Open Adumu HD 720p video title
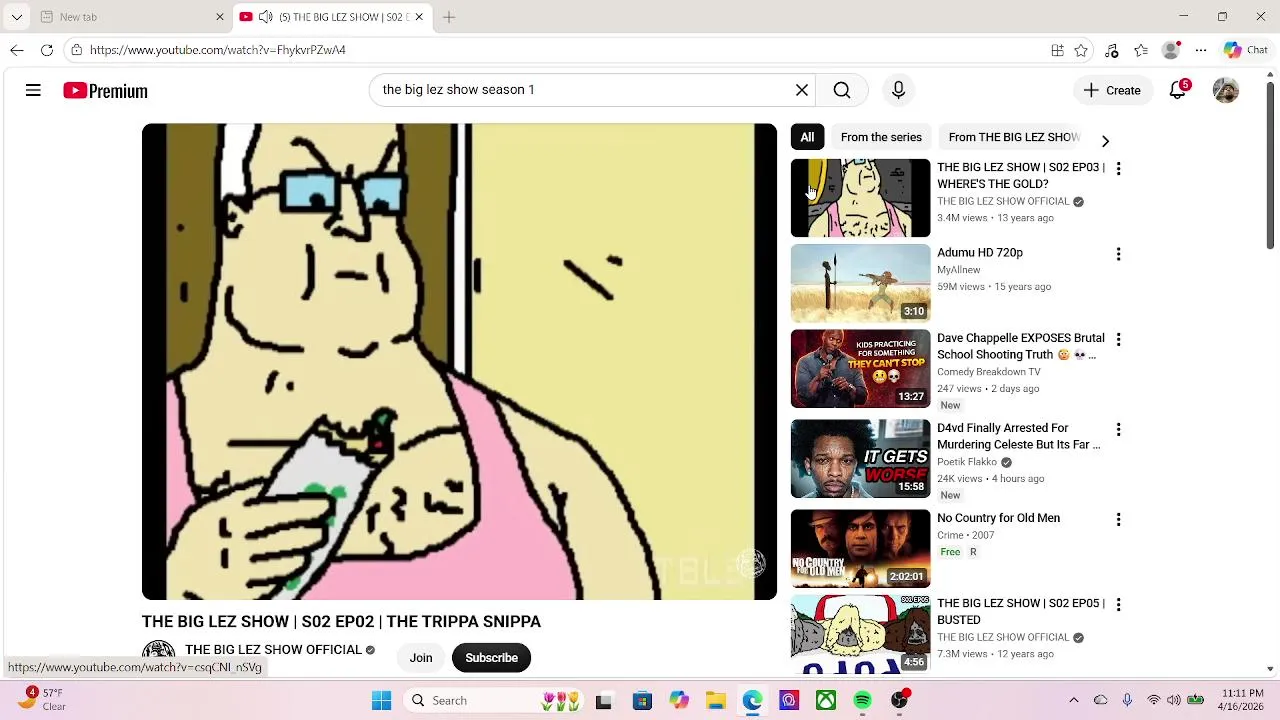Screen dimensions: 1280x720 (979, 253)
